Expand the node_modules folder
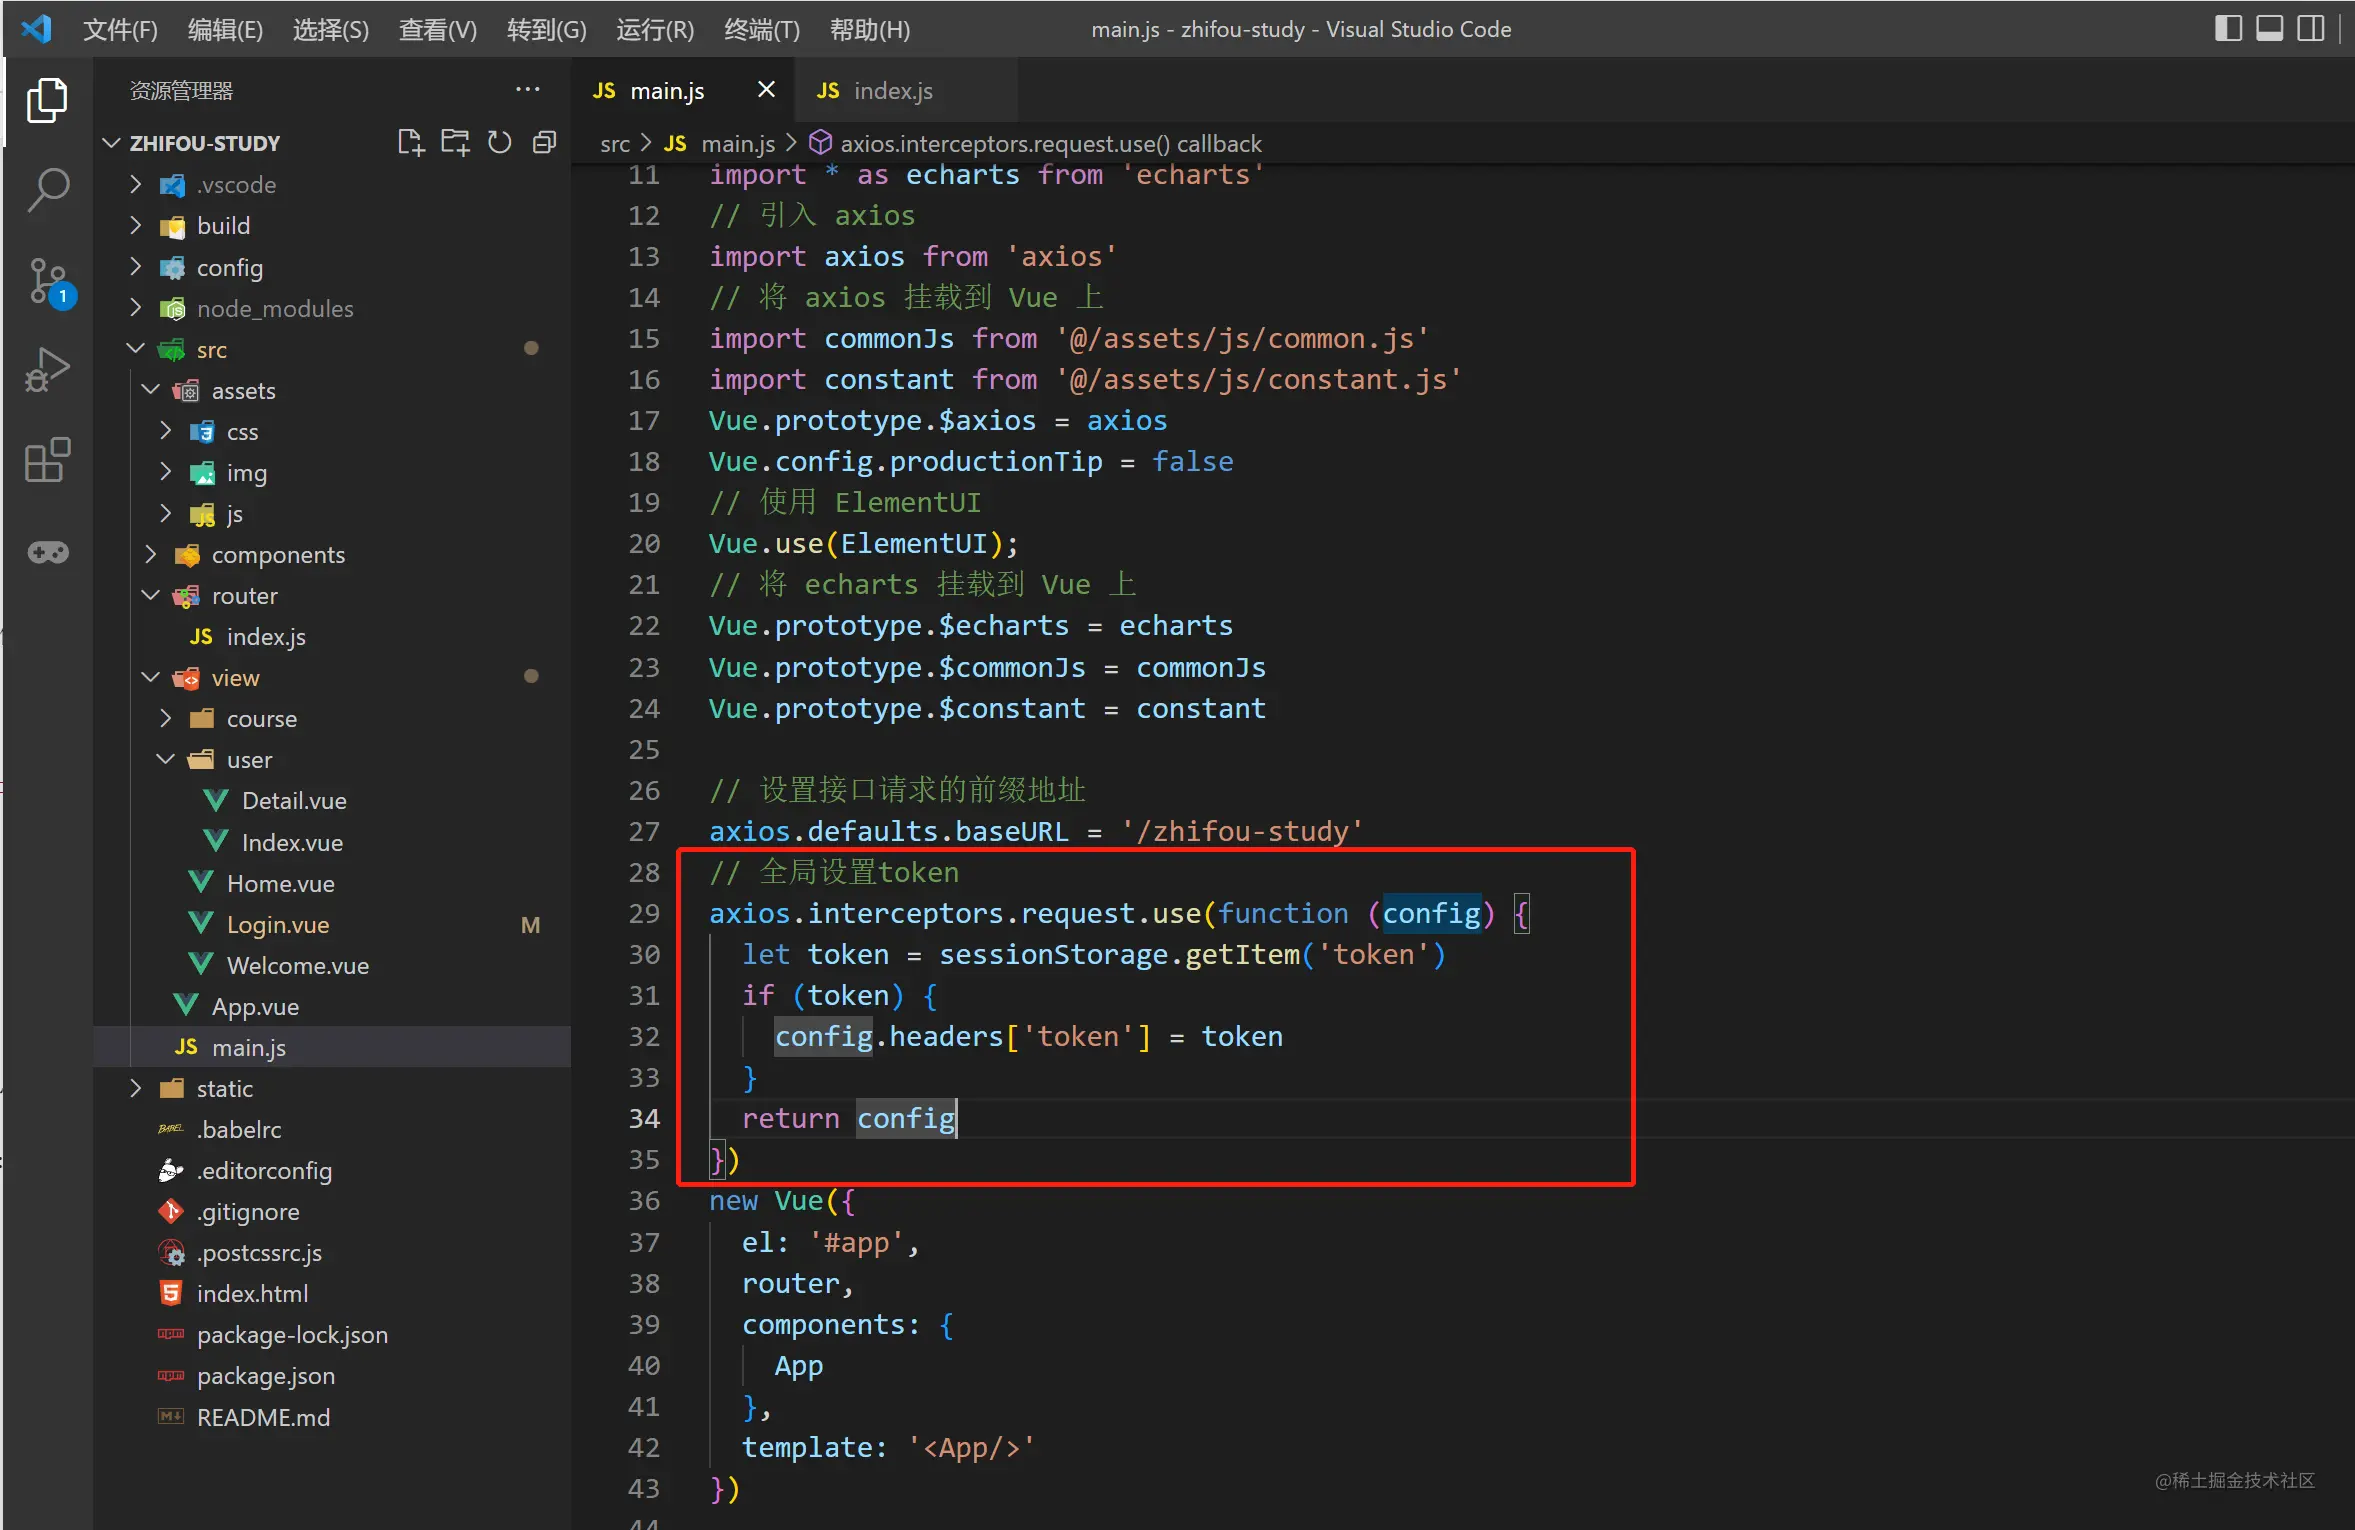 pyautogui.click(x=274, y=309)
